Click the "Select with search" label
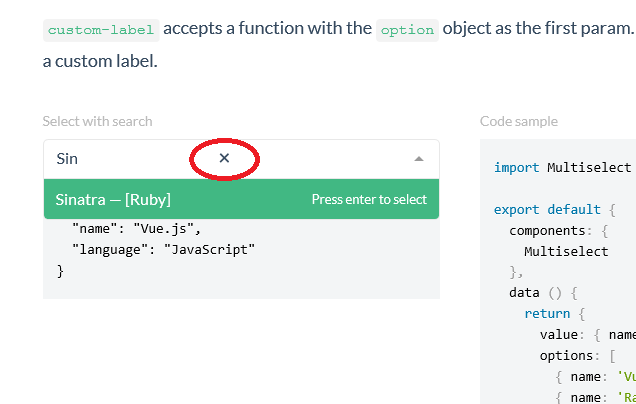636x404 pixels. coord(97,121)
